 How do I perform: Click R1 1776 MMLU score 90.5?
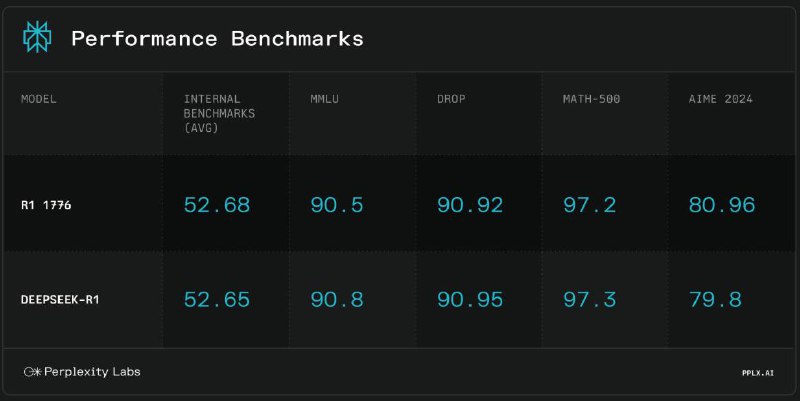click(x=337, y=205)
